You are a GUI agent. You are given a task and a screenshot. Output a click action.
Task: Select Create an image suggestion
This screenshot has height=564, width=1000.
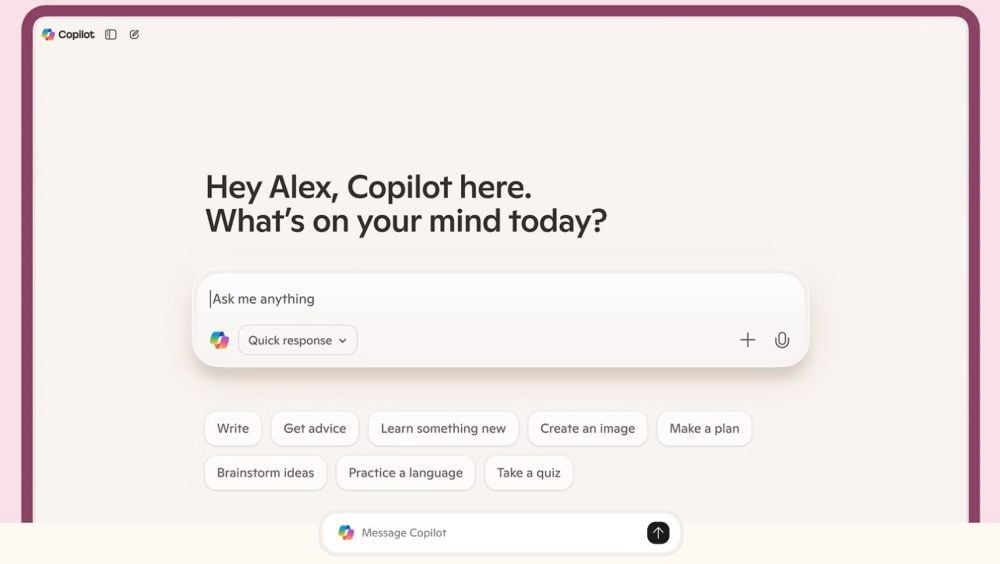click(587, 429)
